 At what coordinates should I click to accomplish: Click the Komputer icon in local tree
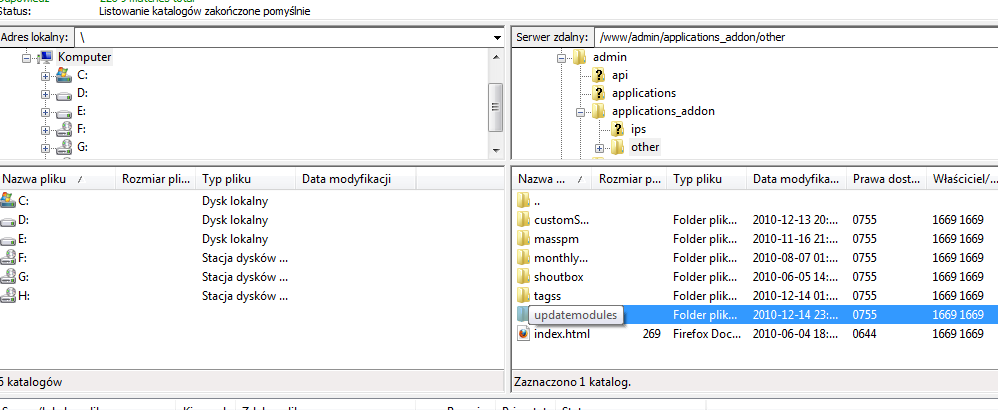click(46, 57)
